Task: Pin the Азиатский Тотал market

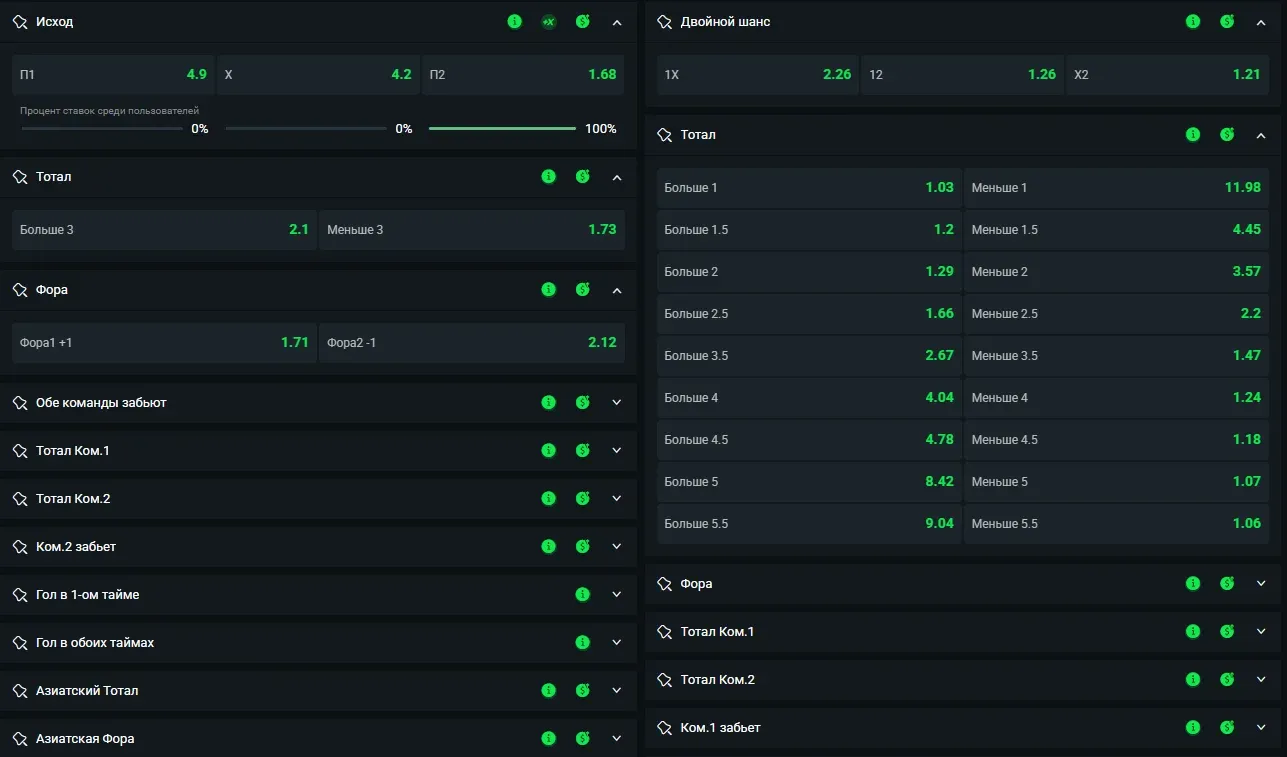Action: point(20,691)
